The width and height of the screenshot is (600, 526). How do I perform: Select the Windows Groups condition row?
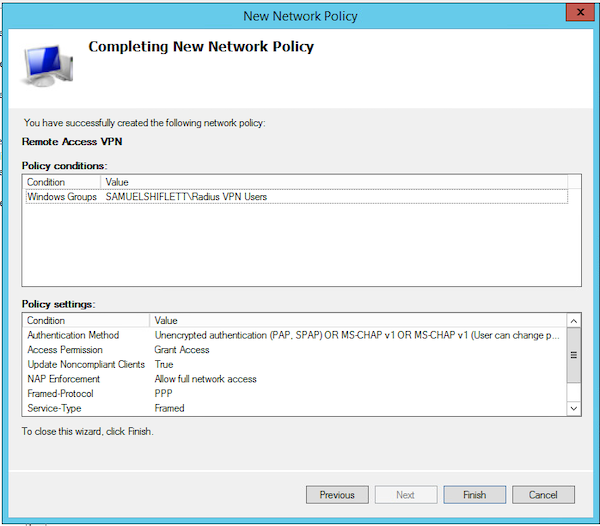coord(297,197)
